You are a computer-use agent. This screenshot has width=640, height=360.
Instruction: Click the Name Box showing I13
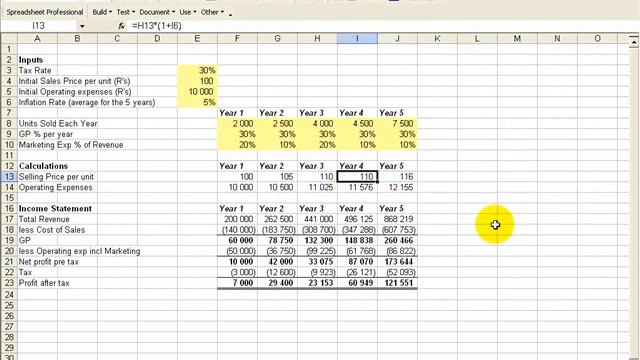(39, 26)
